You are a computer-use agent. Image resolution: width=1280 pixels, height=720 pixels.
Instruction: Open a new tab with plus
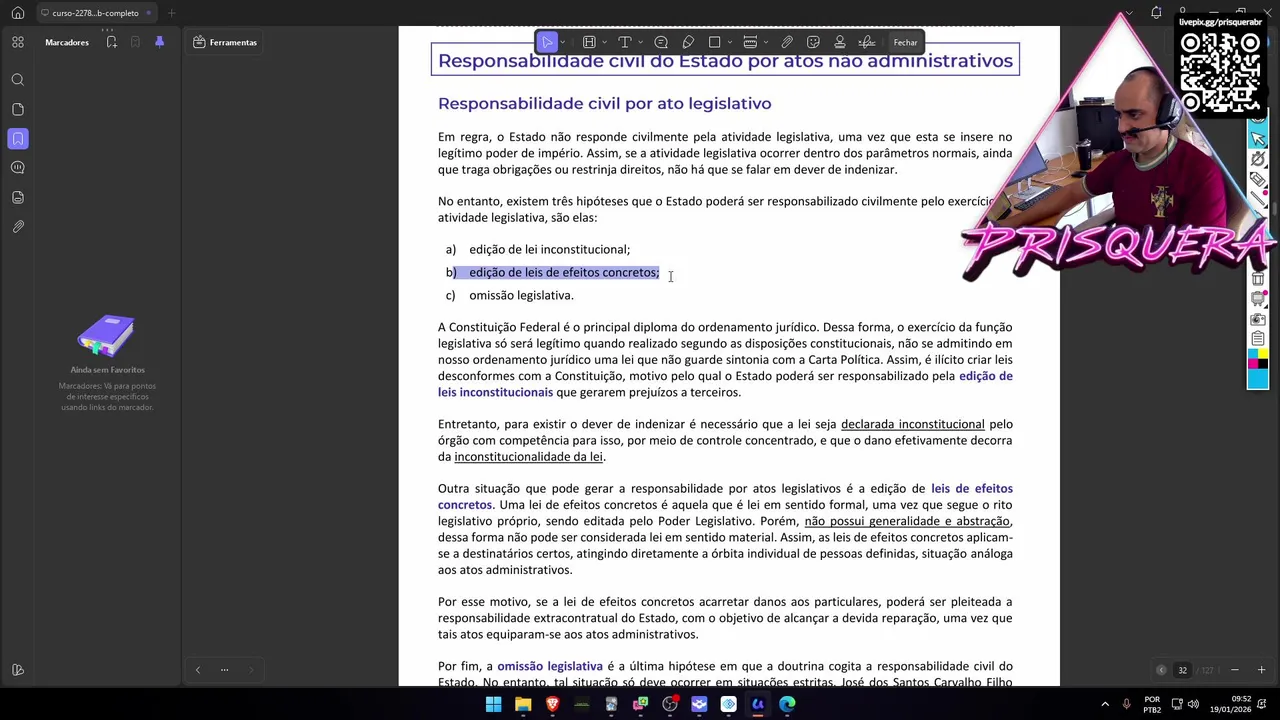pos(171,13)
